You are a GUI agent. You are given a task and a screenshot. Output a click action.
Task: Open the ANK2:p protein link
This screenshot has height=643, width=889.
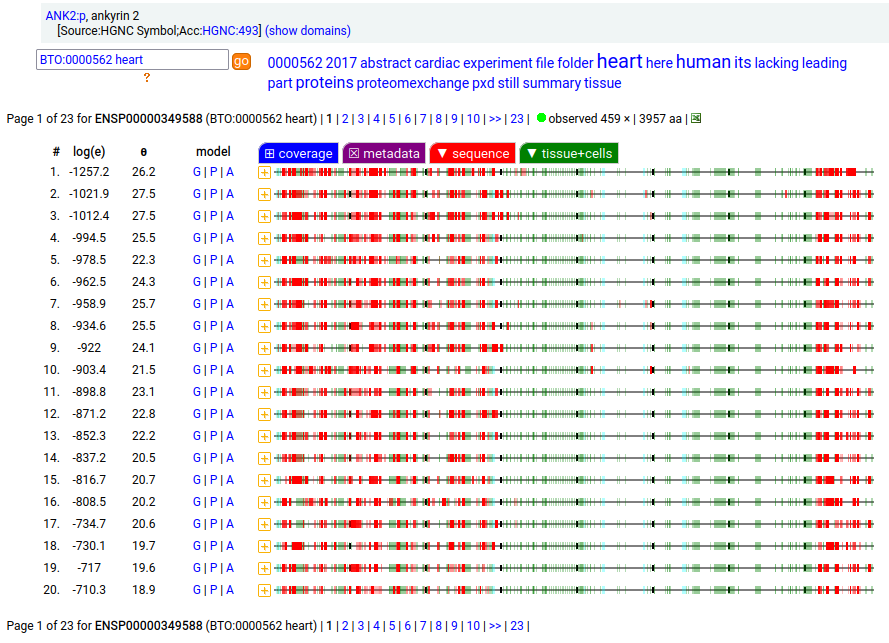[66, 16]
